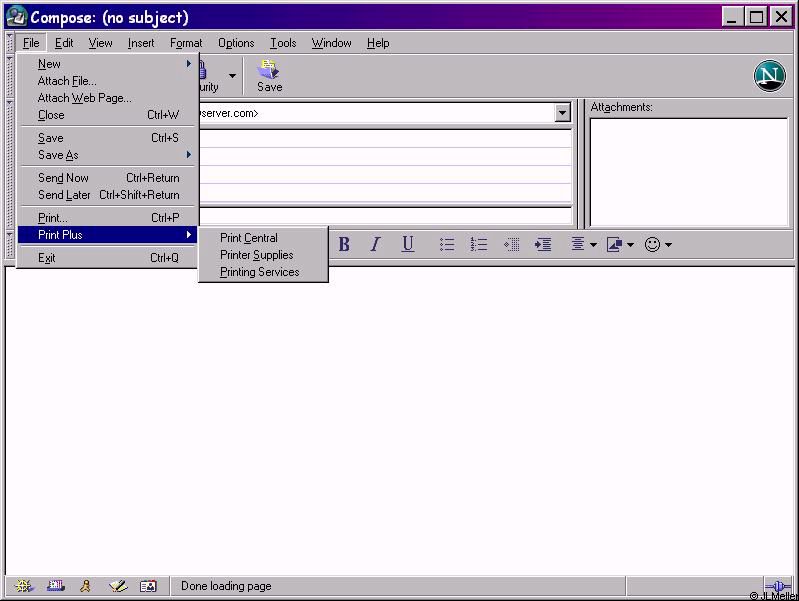Open Instant Messenger status bar icon
Viewport: 799px width, 601px height.
click(x=86, y=586)
